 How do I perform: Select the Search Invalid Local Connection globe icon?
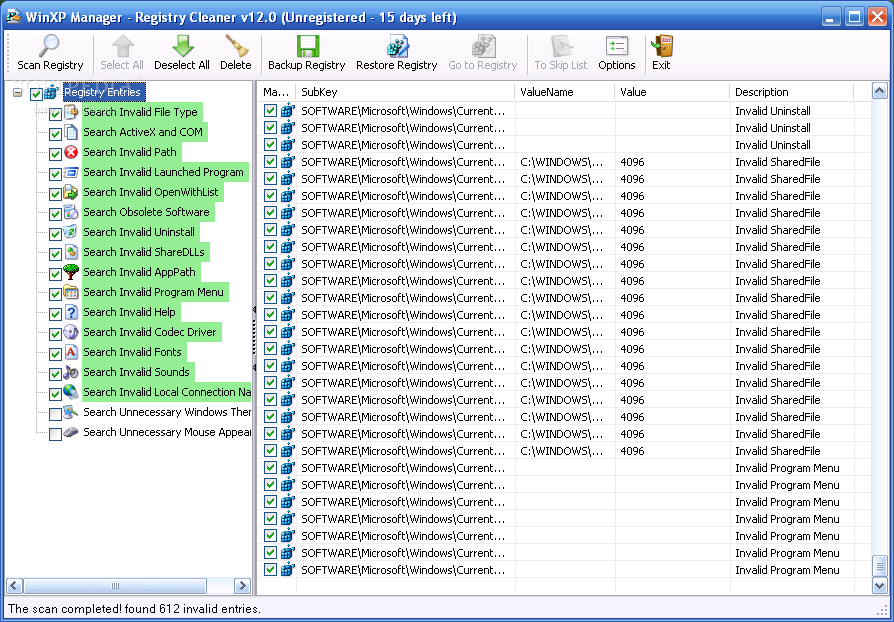71,392
